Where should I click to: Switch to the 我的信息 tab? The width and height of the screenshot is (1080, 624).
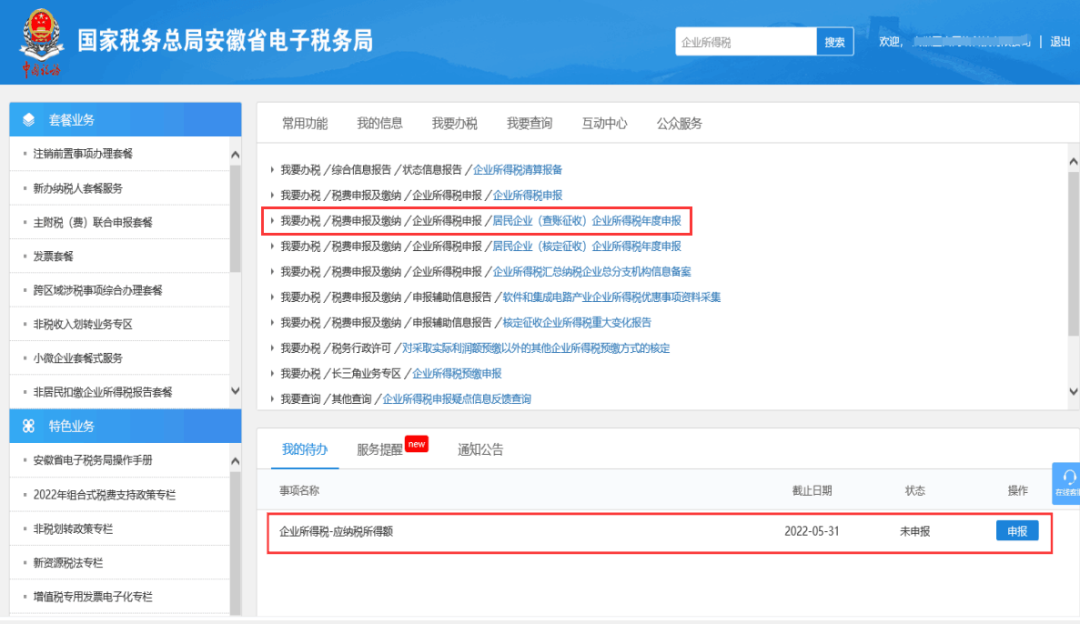pos(380,123)
